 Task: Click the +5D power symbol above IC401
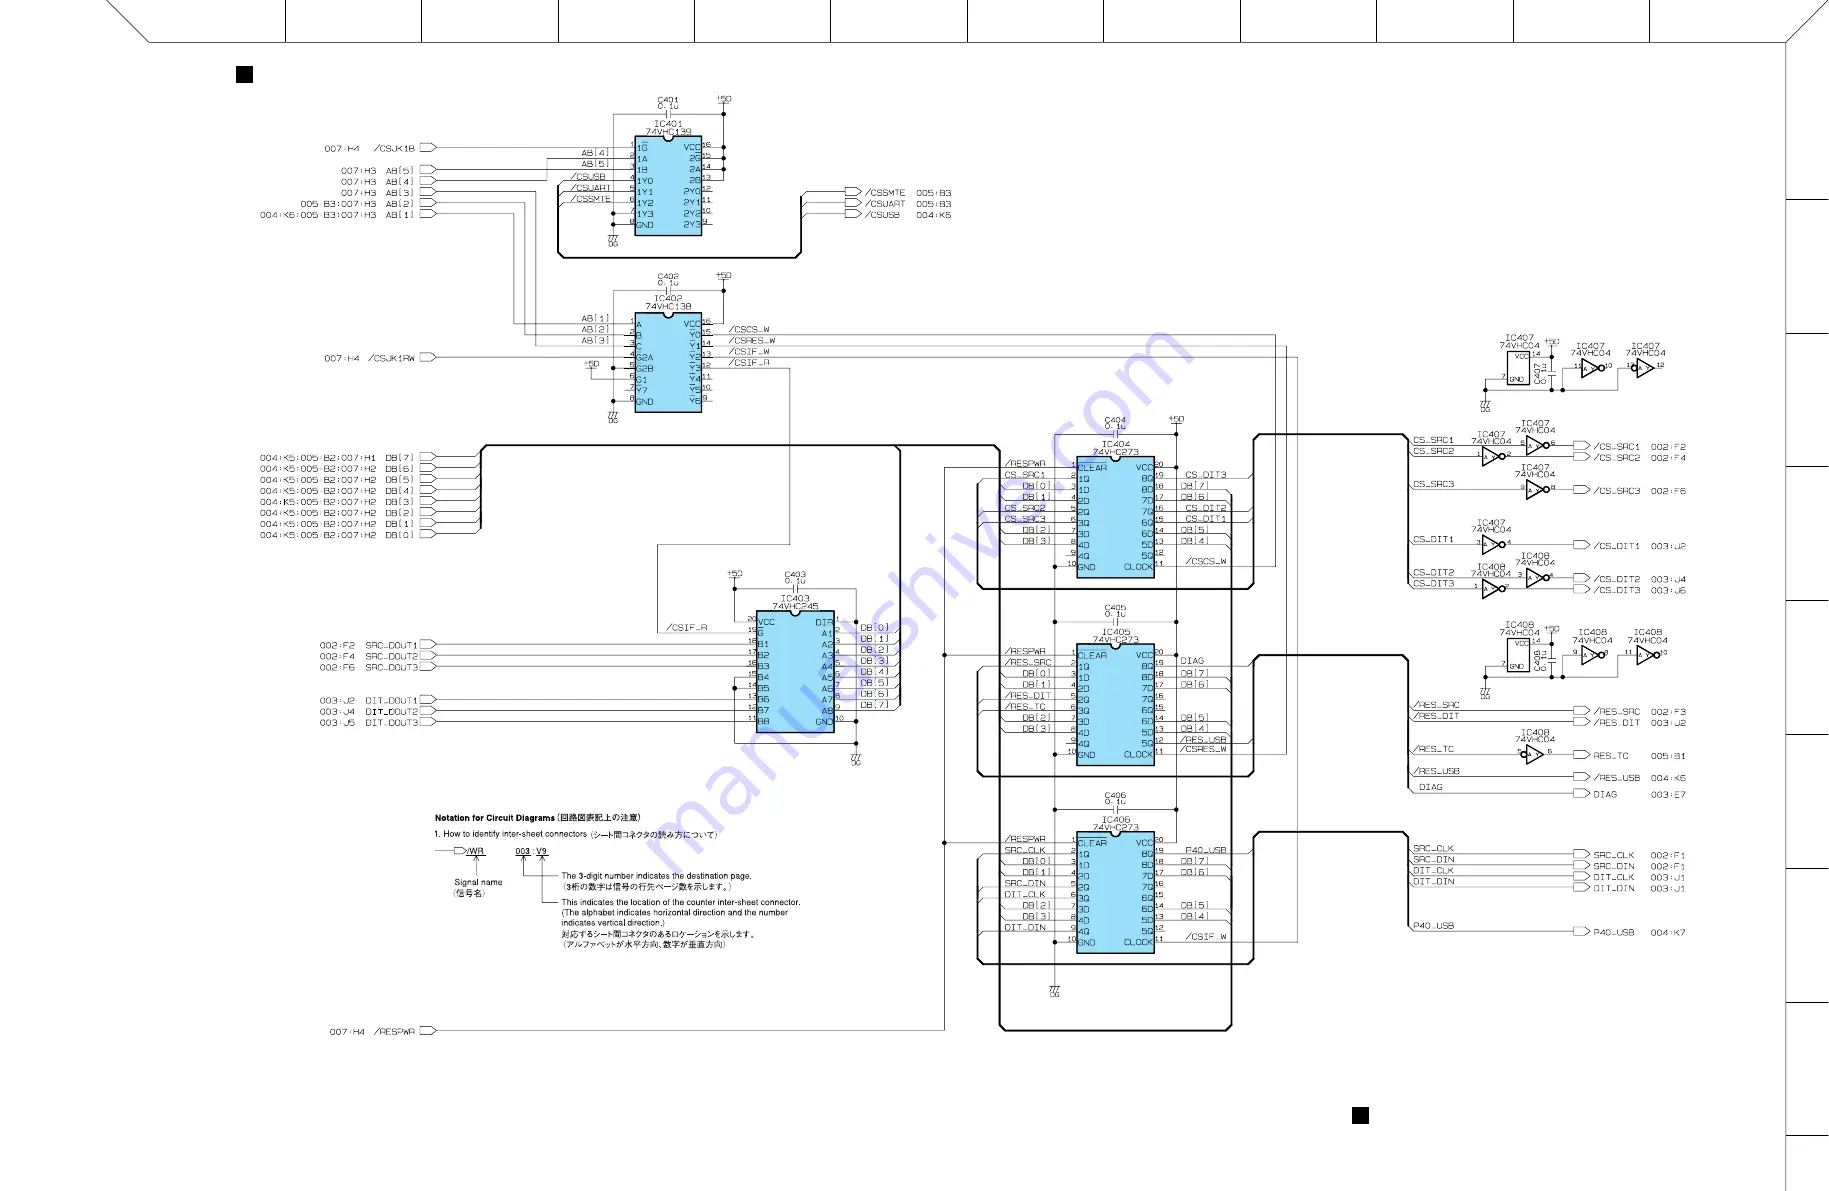[x=723, y=99]
